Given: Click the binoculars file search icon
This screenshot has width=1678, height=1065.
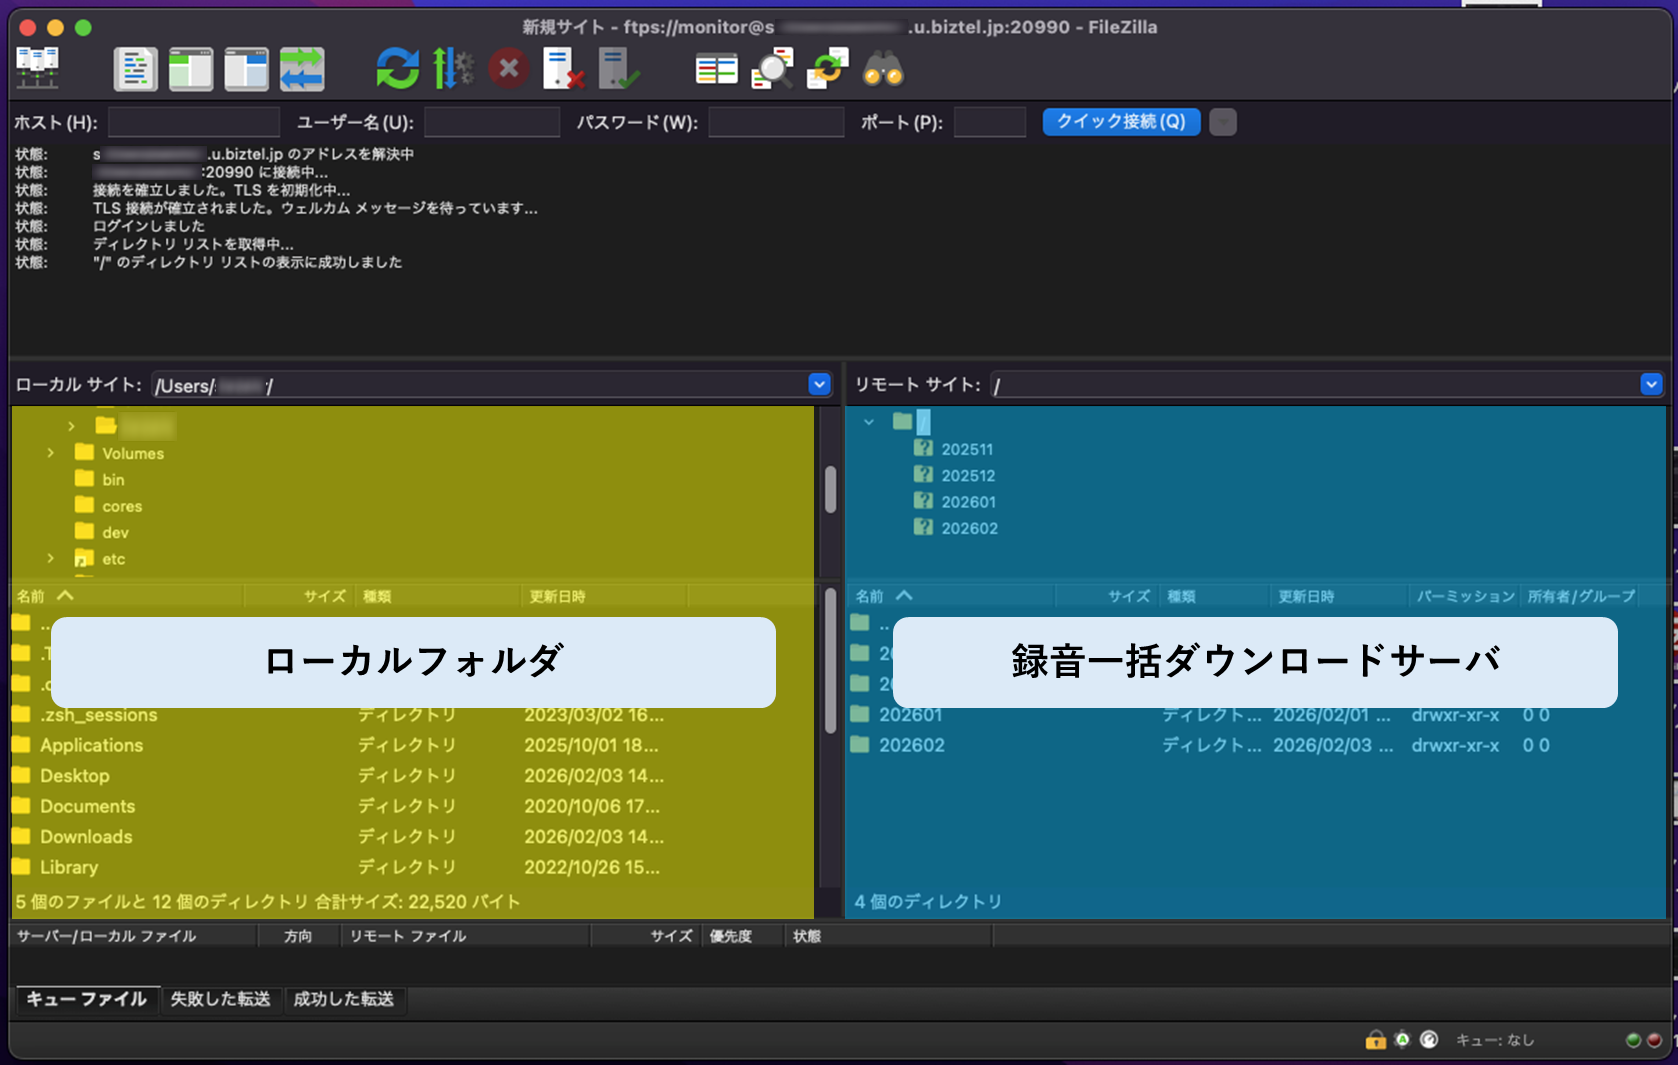Looking at the screenshot, I should (x=883, y=69).
